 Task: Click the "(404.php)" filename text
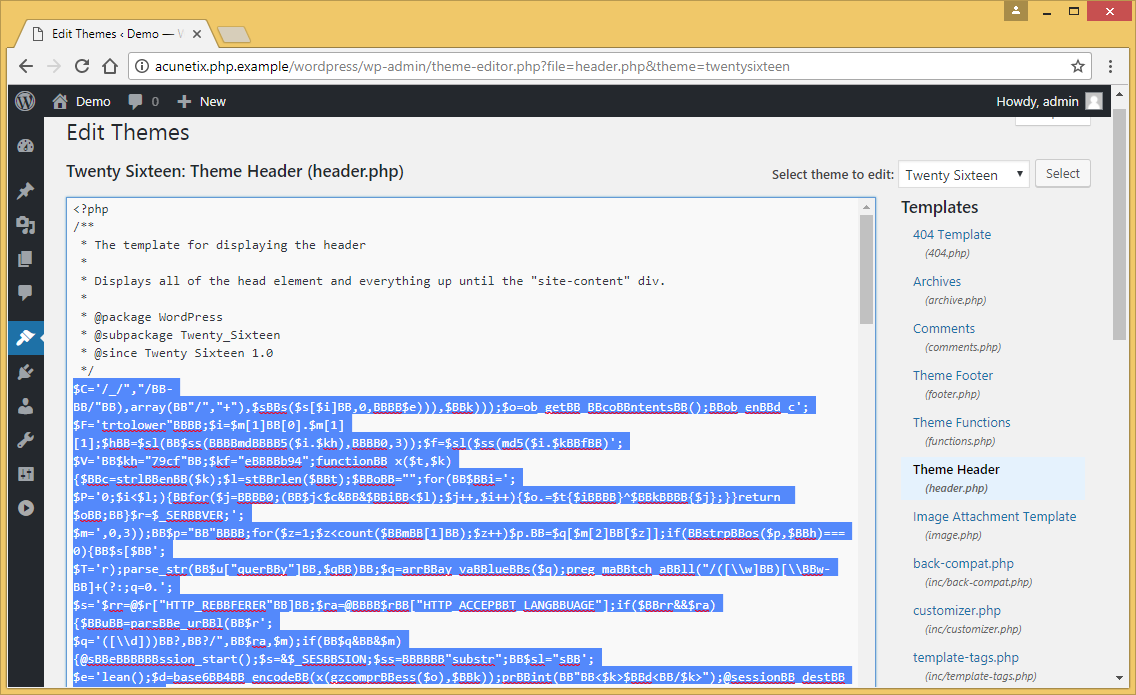pyautogui.click(x=947, y=253)
